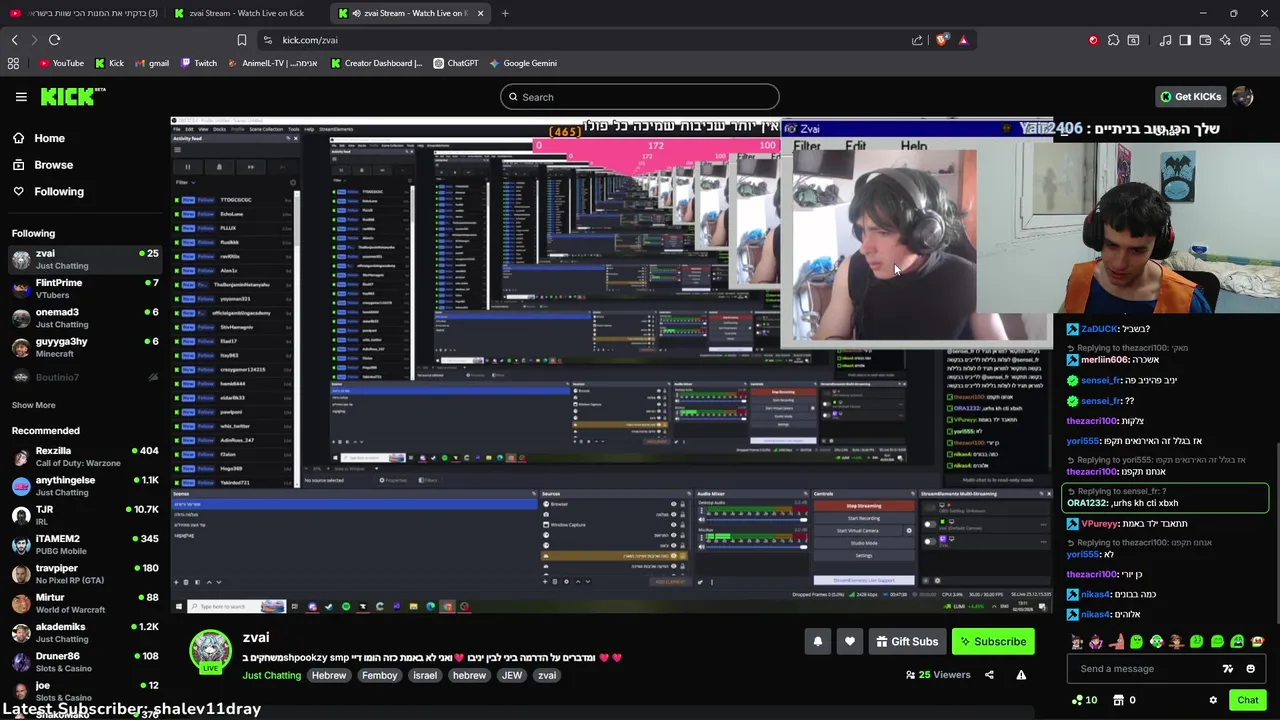Open FlintPrime channel in sidebar

85,289
